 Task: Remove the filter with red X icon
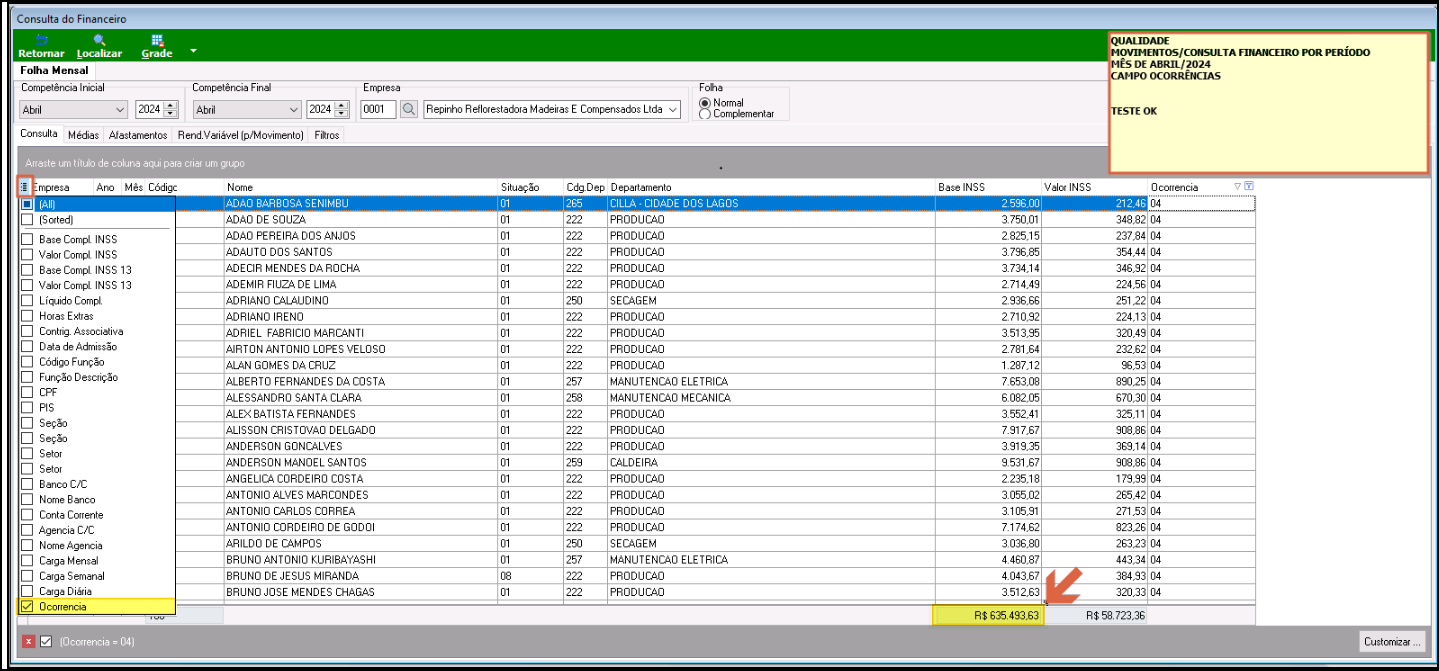coord(29,641)
